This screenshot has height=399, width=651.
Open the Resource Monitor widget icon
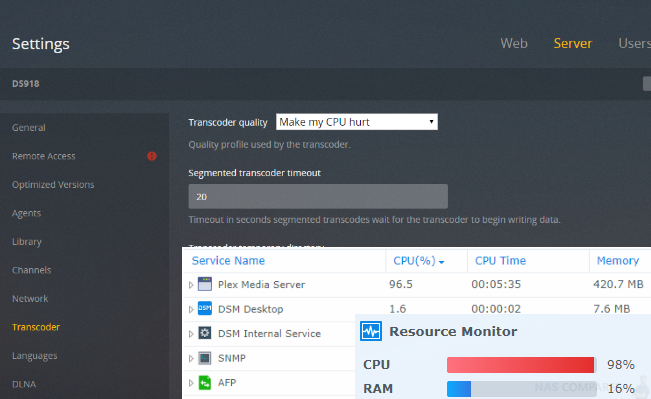pyautogui.click(x=371, y=331)
